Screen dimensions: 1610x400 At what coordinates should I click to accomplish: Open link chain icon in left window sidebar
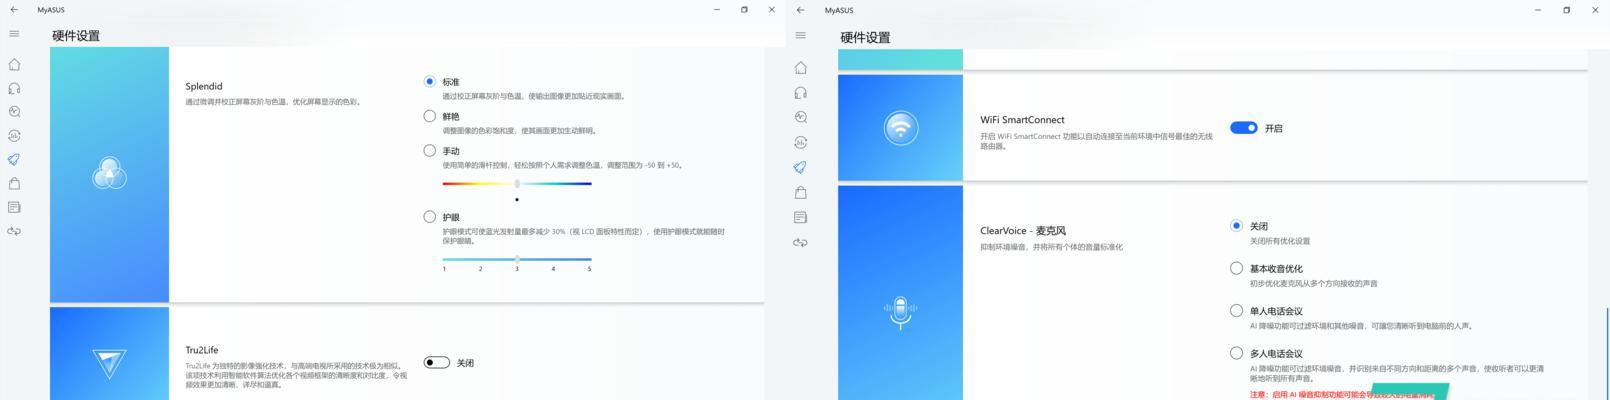[x=14, y=231]
